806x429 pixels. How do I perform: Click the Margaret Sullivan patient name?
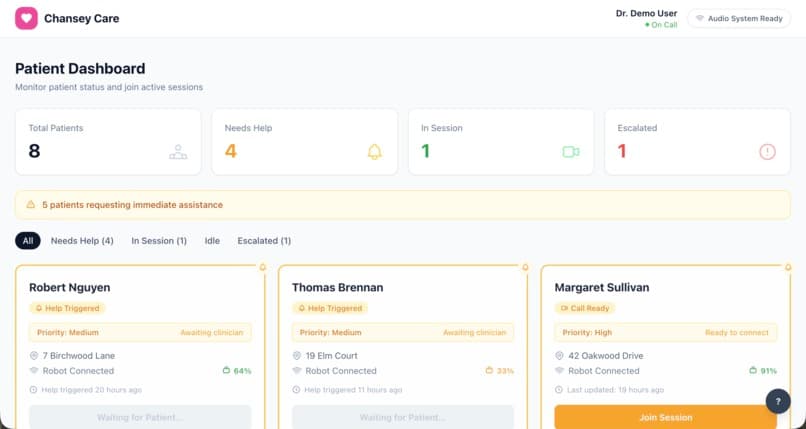(602, 287)
